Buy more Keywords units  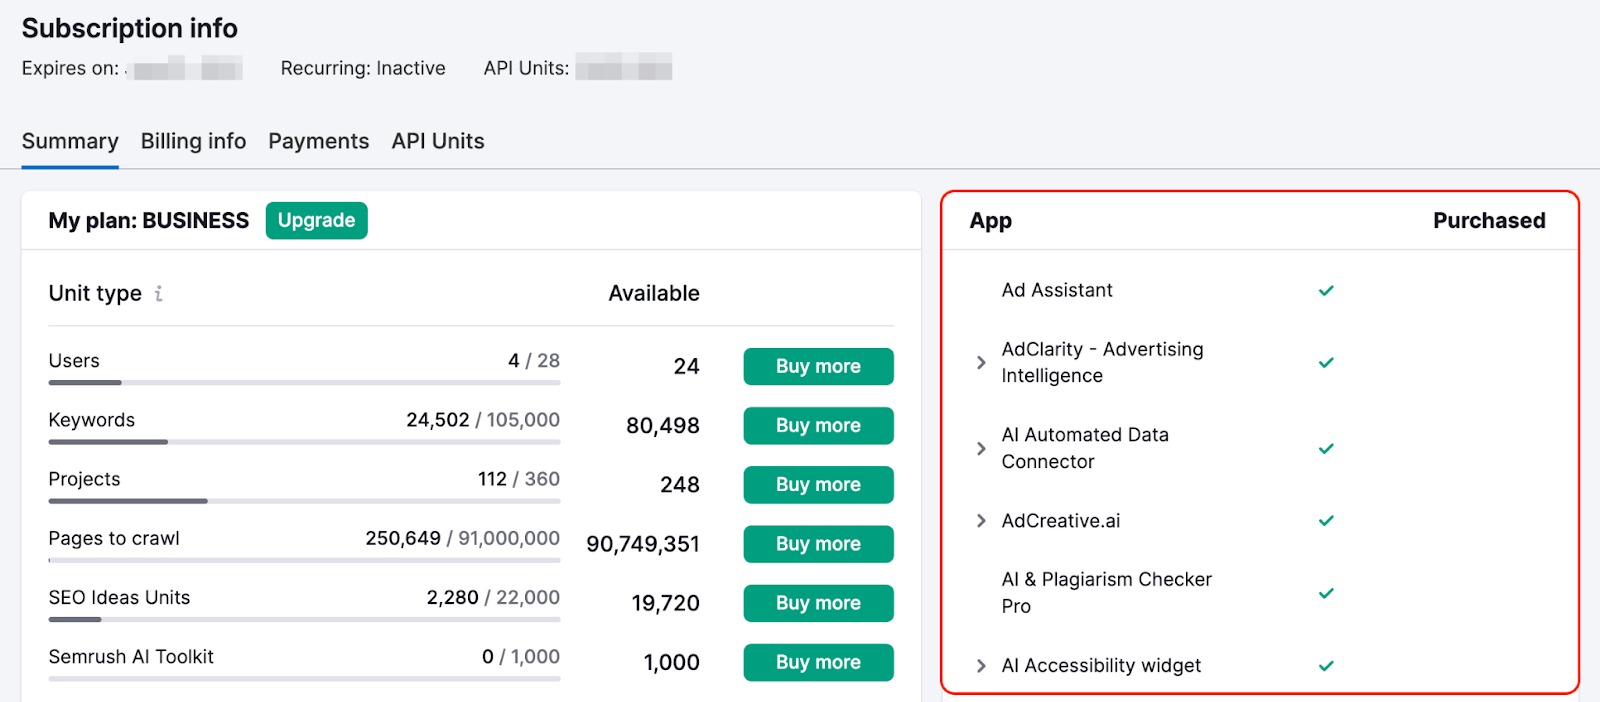pos(818,426)
